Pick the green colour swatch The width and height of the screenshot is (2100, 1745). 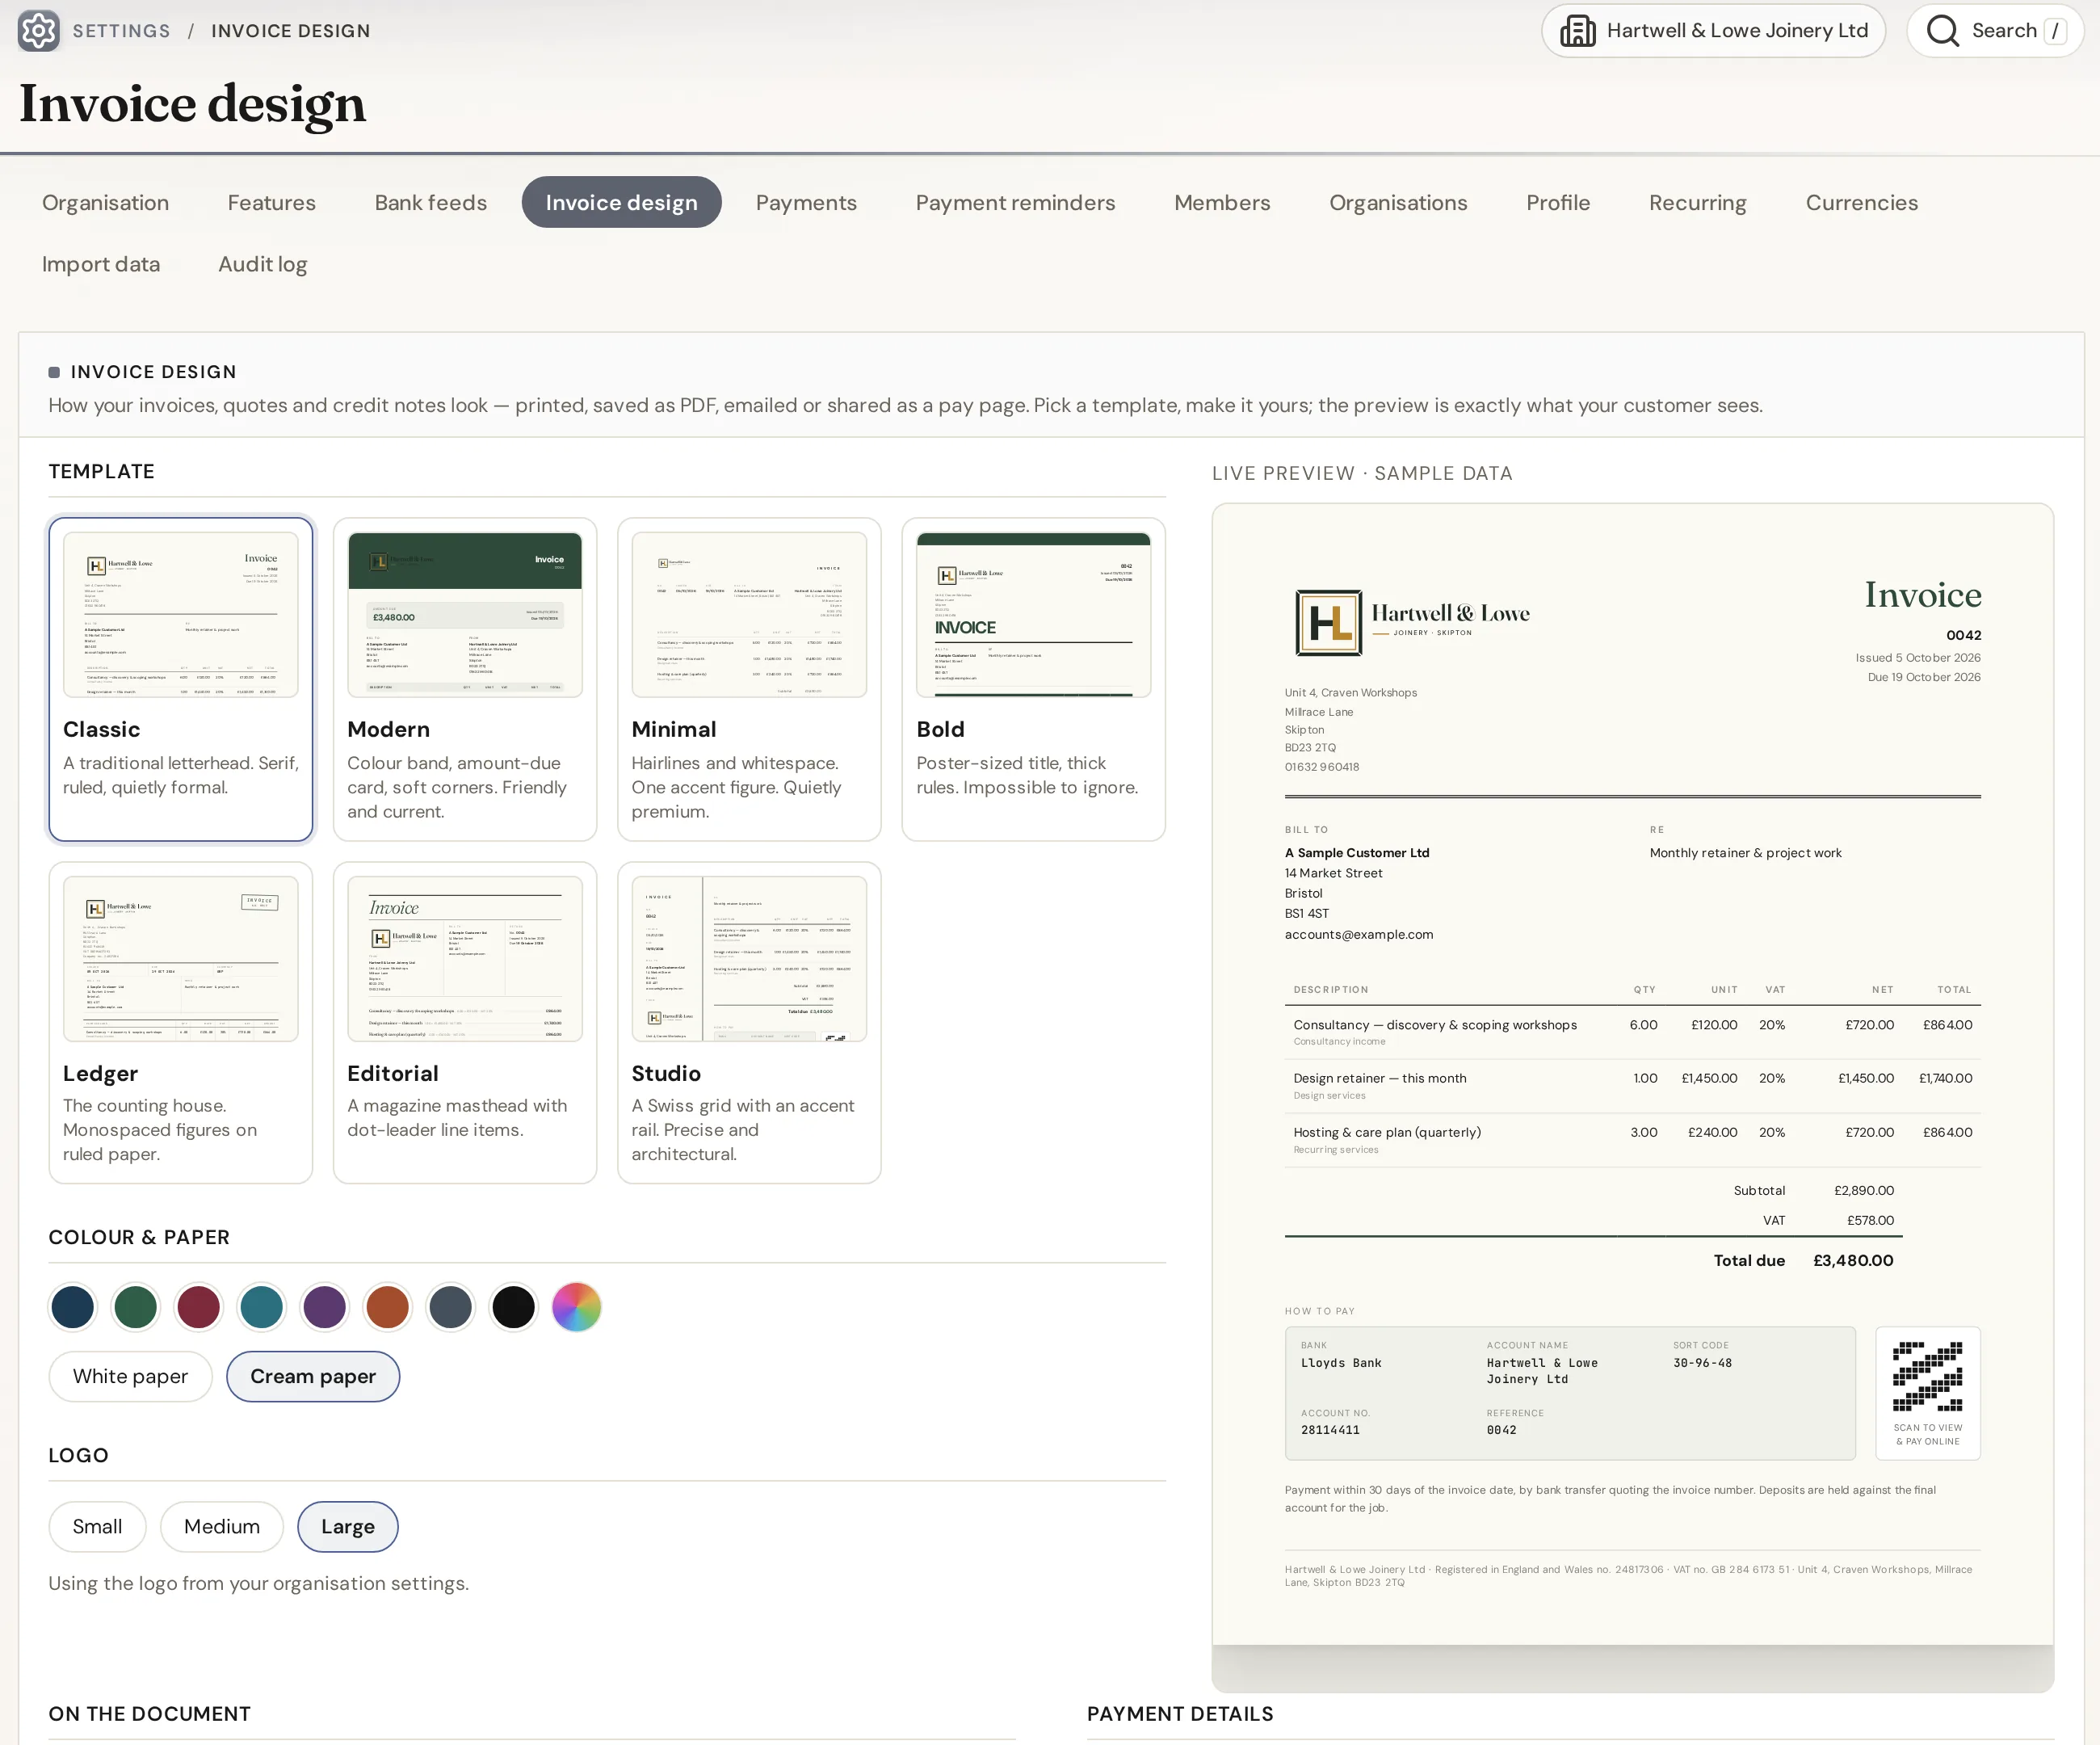(x=136, y=1307)
